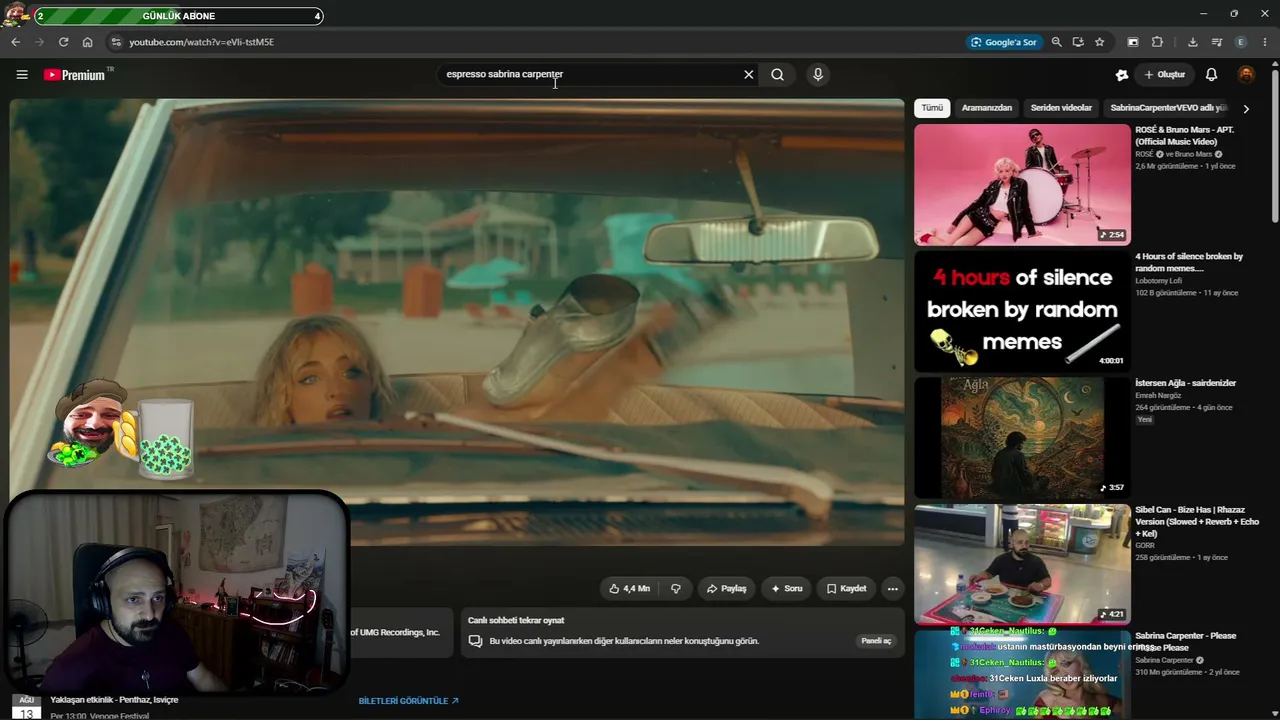The image size is (1280, 720).
Task: Open more video actions ellipsis
Action: pyautogui.click(x=892, y=589)
